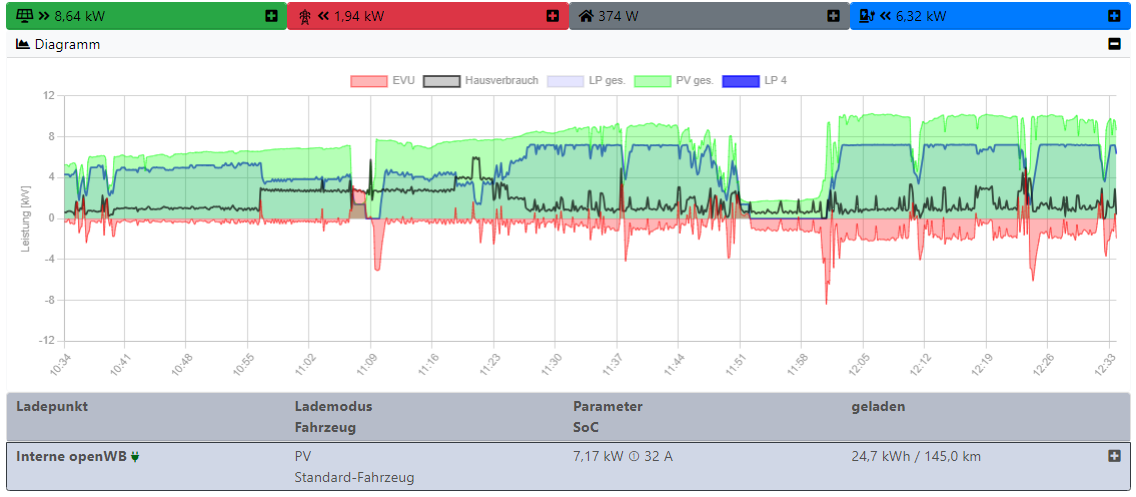Screen dimensions: 1136x497
Task: Select the Standard-Fahrzeug vehicle text
Action: tap(354, 478)
